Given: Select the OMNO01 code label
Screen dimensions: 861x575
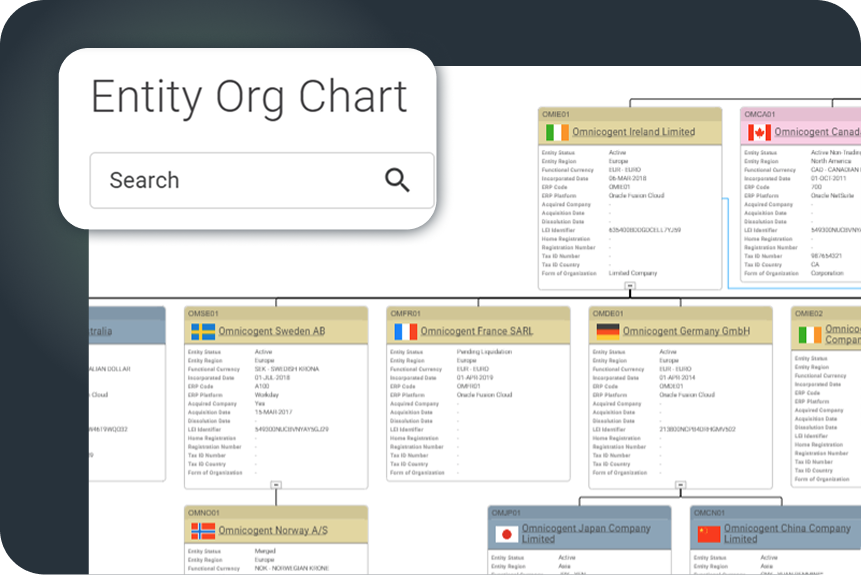Looking at the screenshot, I should pyautogui.click(x=203, y=513).
